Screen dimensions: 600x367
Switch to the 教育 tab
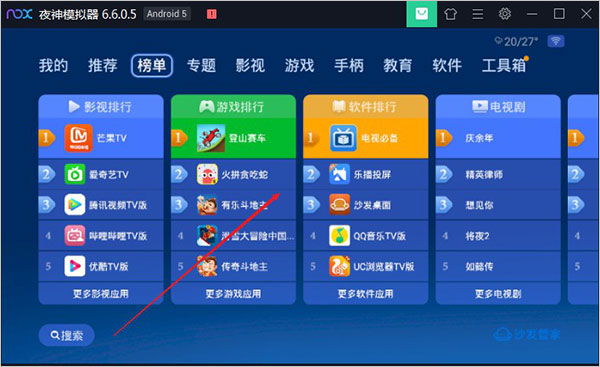tap(398, 65)
